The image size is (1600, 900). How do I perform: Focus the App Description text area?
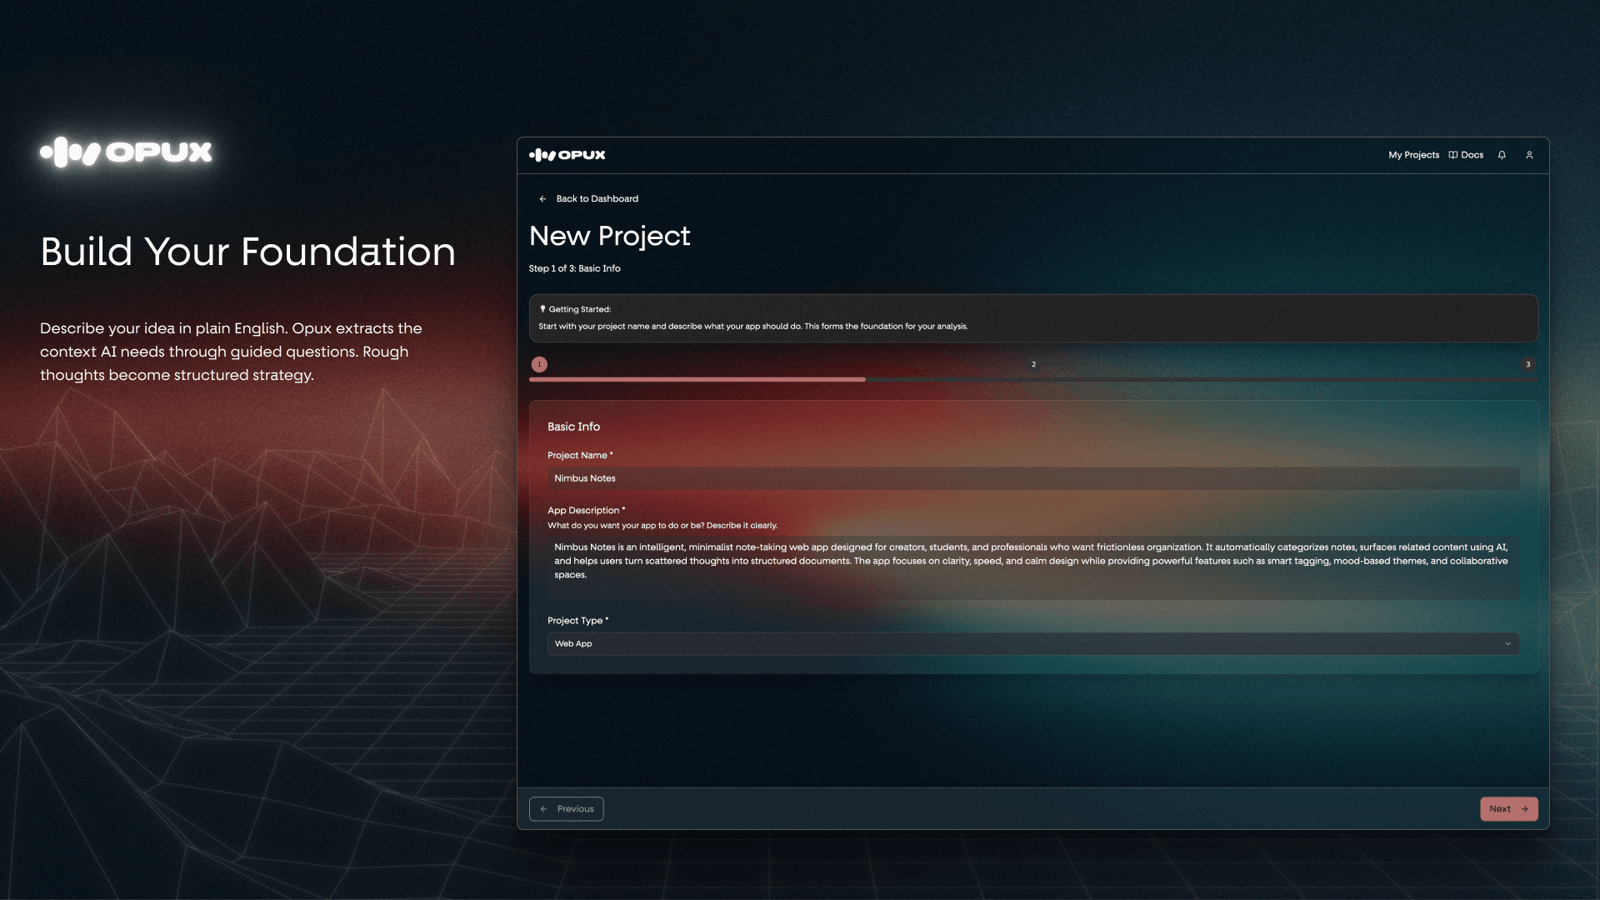(x=1032, y=567)
